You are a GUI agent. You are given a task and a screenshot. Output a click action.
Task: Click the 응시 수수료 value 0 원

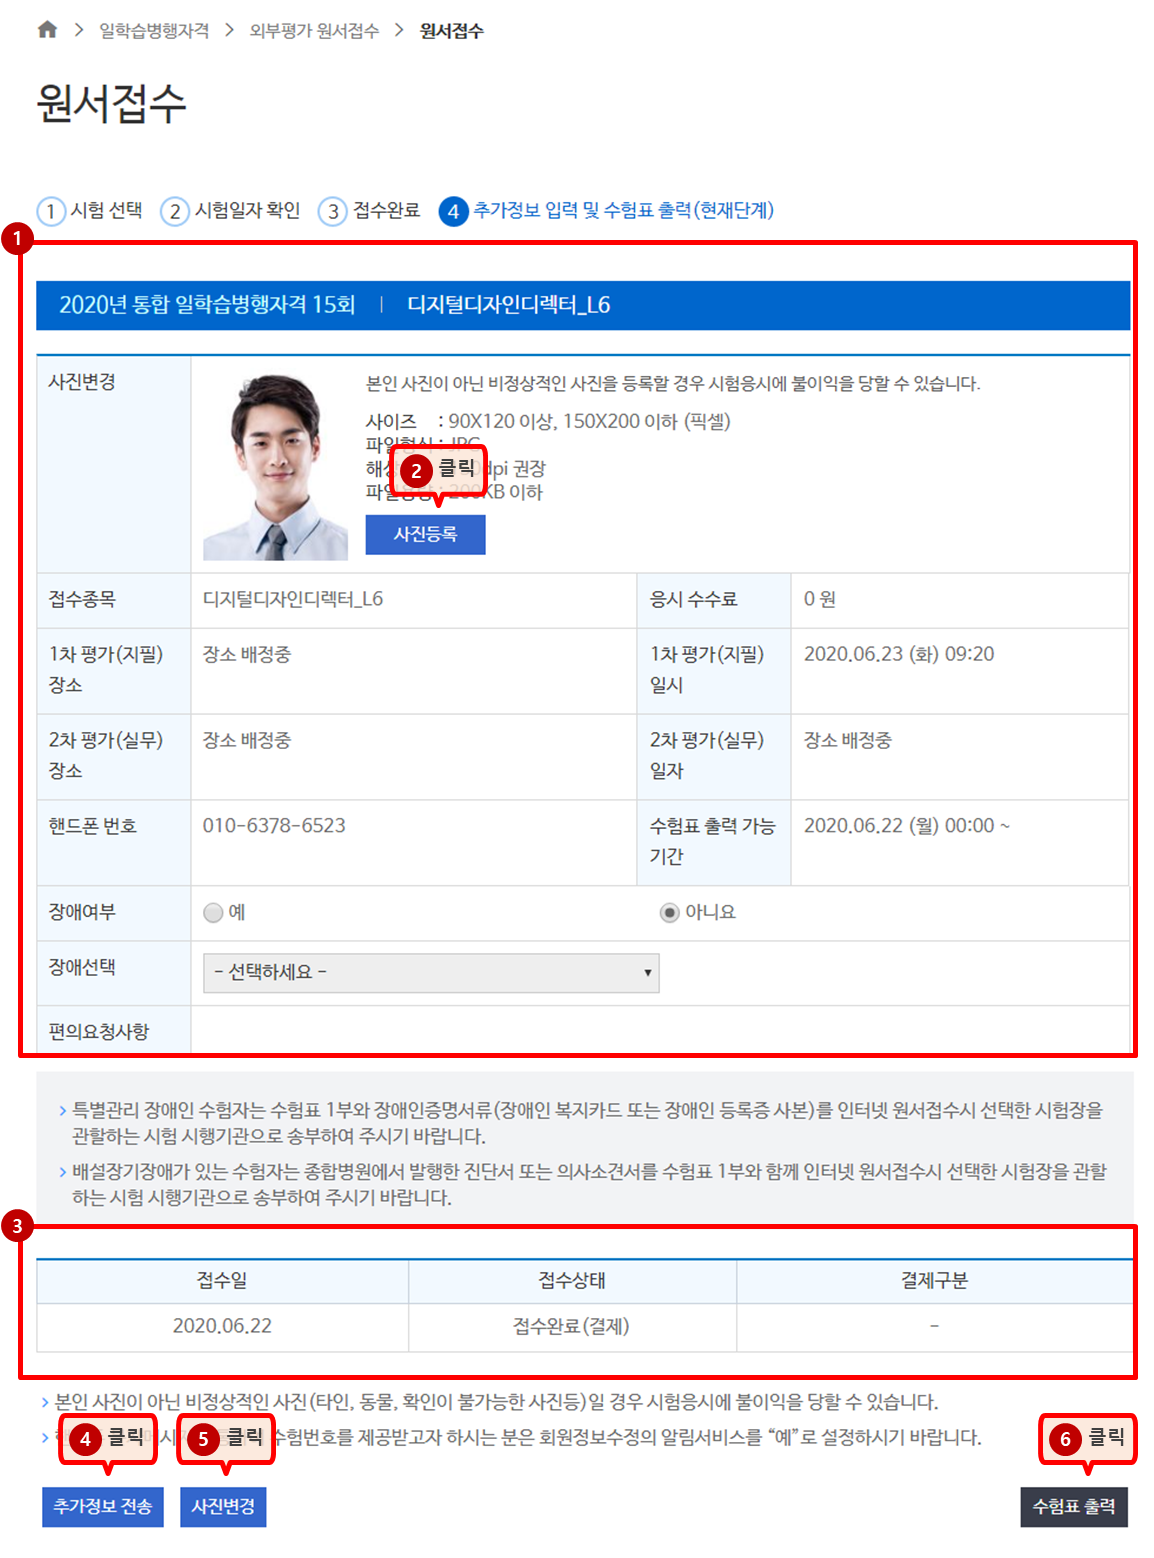click(x=820, y=599)
